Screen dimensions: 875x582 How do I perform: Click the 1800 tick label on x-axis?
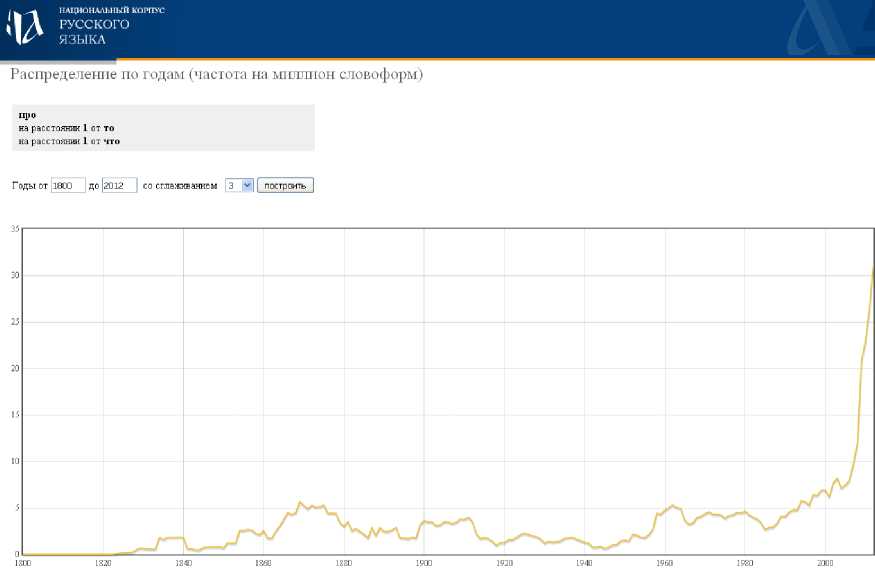pos(24,564)
